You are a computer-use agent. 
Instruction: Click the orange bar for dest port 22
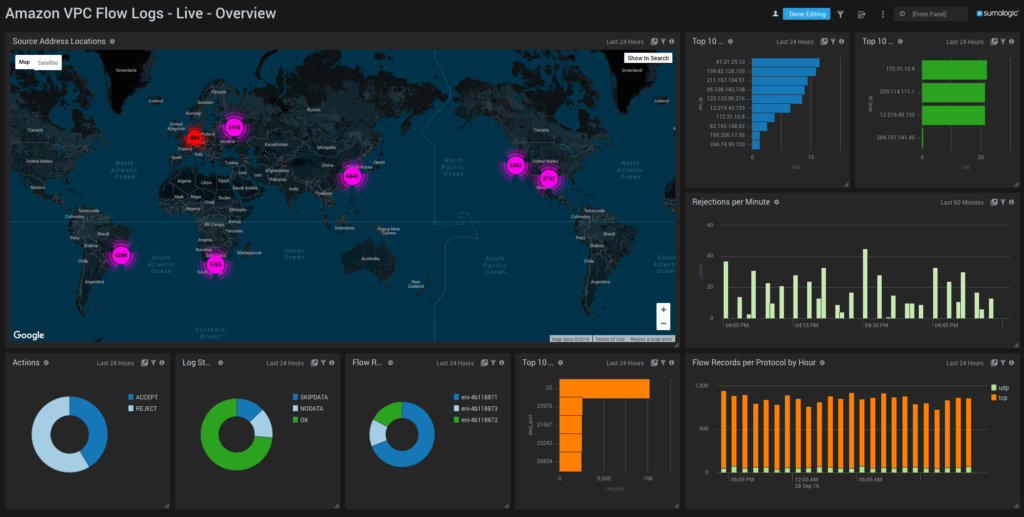tap(605, 388)
